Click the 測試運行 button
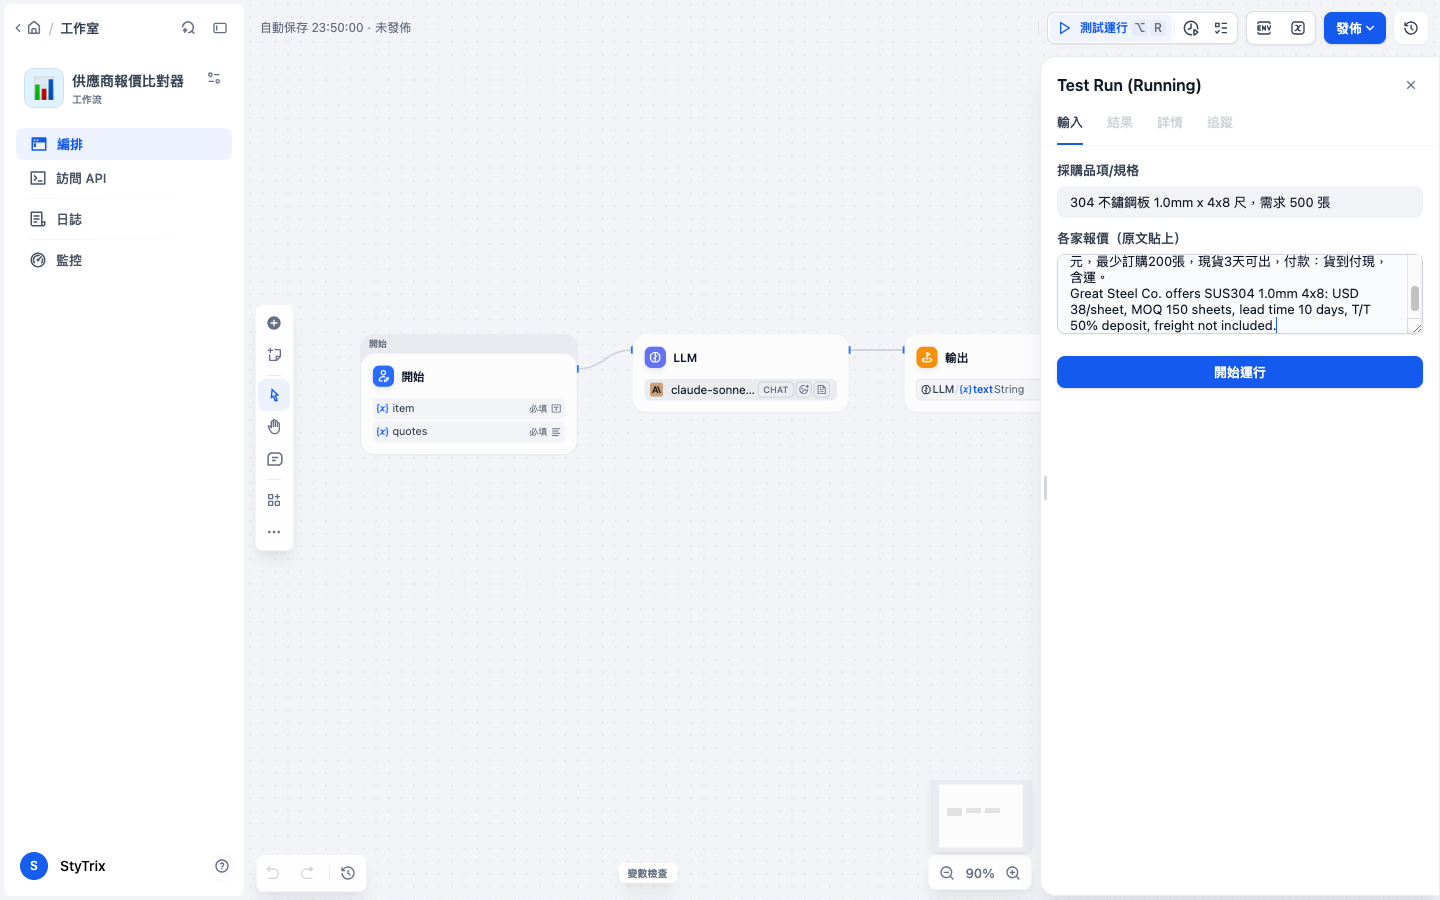 (x=1110, y=28)
